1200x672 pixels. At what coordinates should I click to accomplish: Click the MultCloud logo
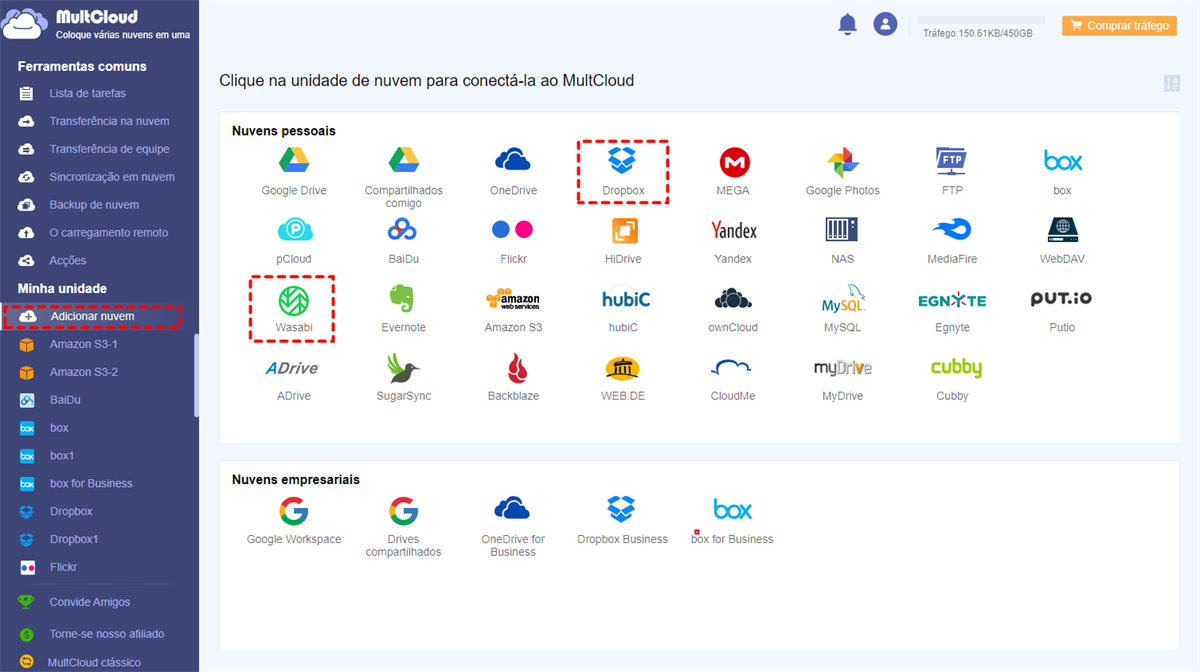pos(97,25)
